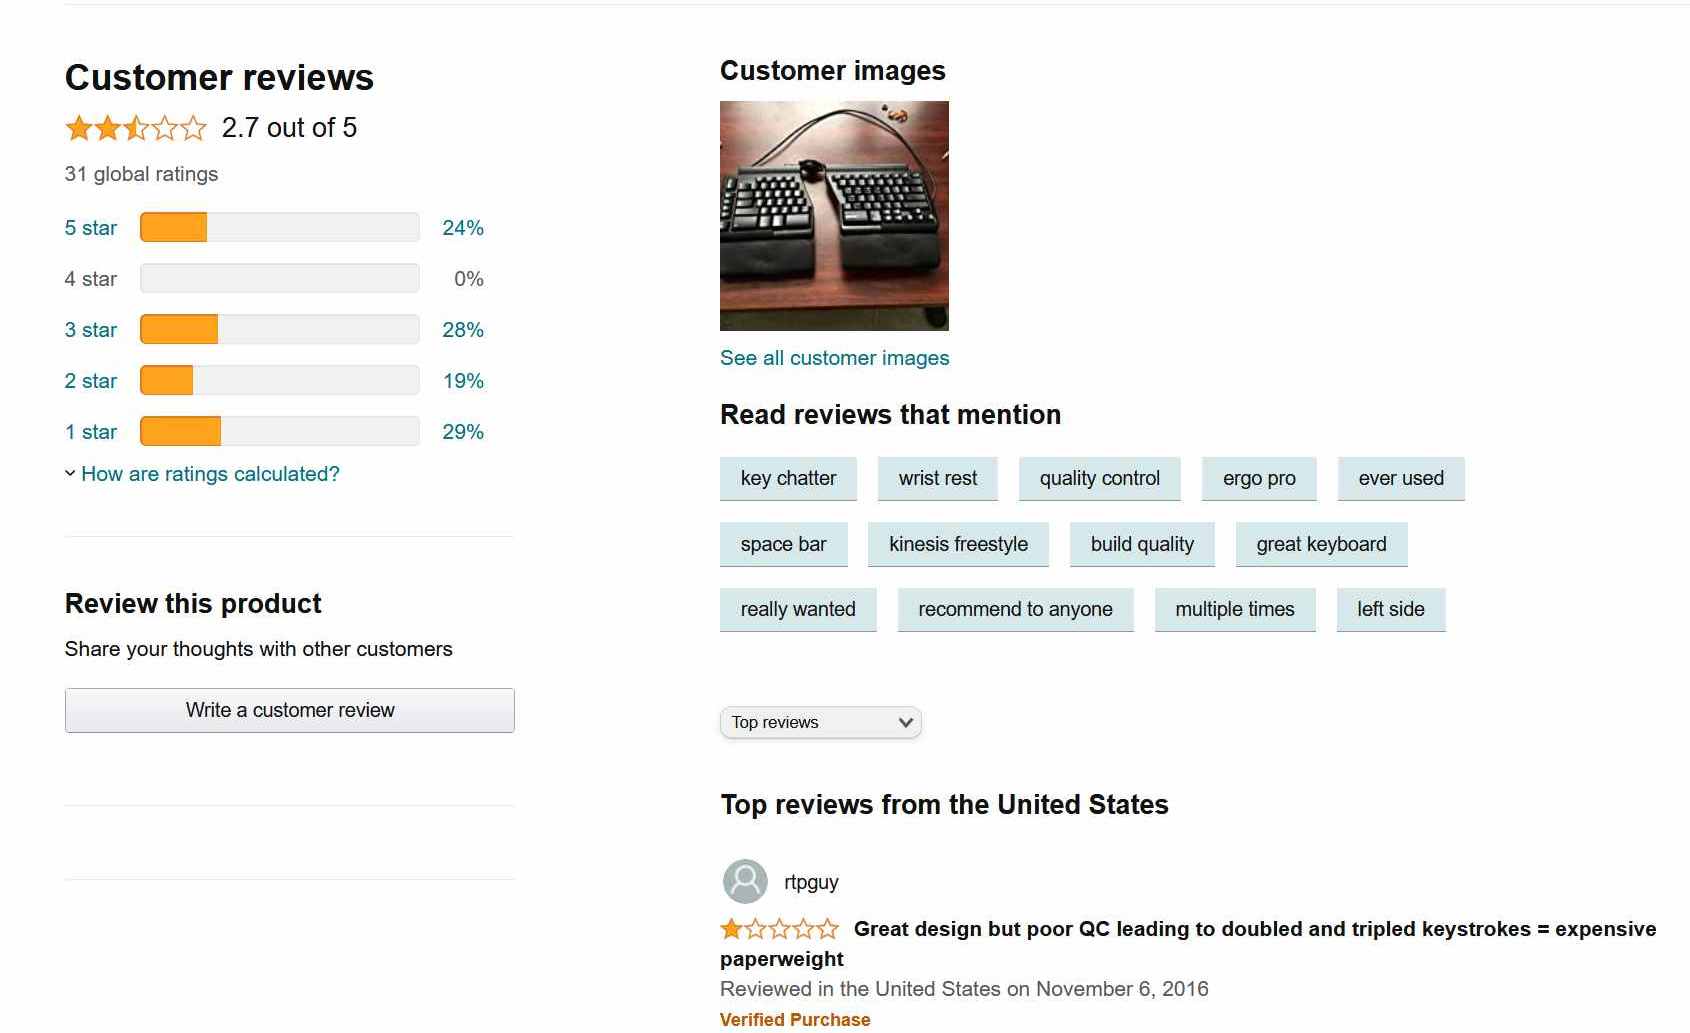1690x1033 pixels.
Task: Select the build quality review tag
Action: [x=1141, y=544]
